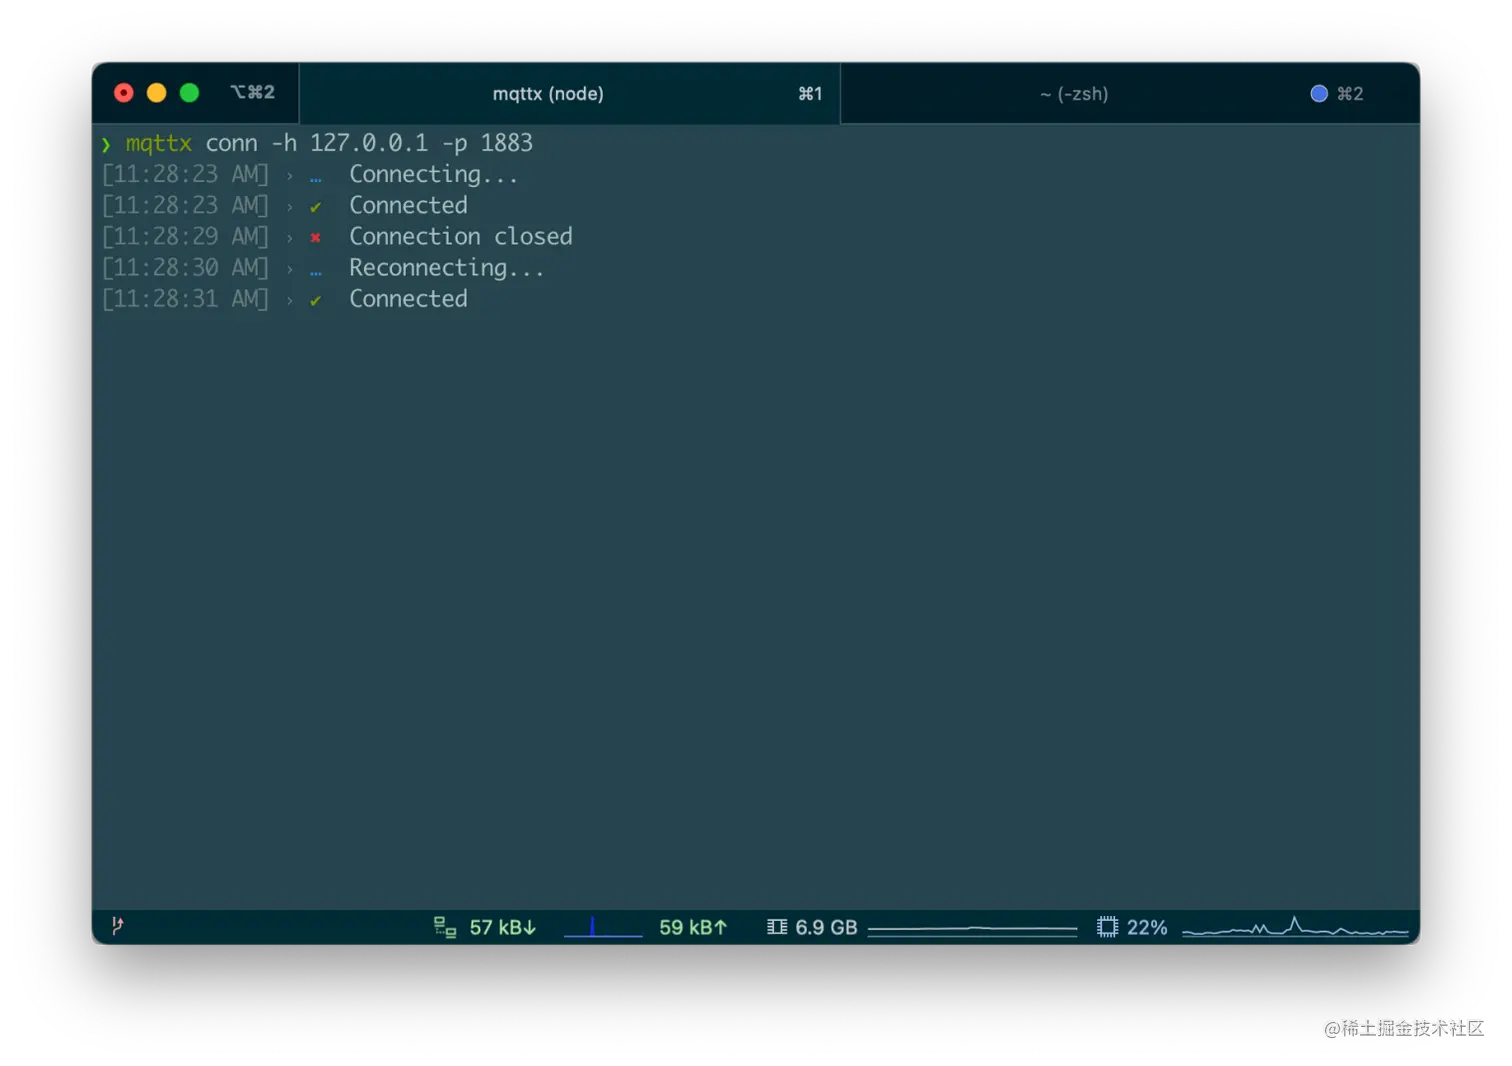1512x1066 pixels.
Task: Click the ⌘1 shortcut label on mqttx tab
Action: [810, 94]
